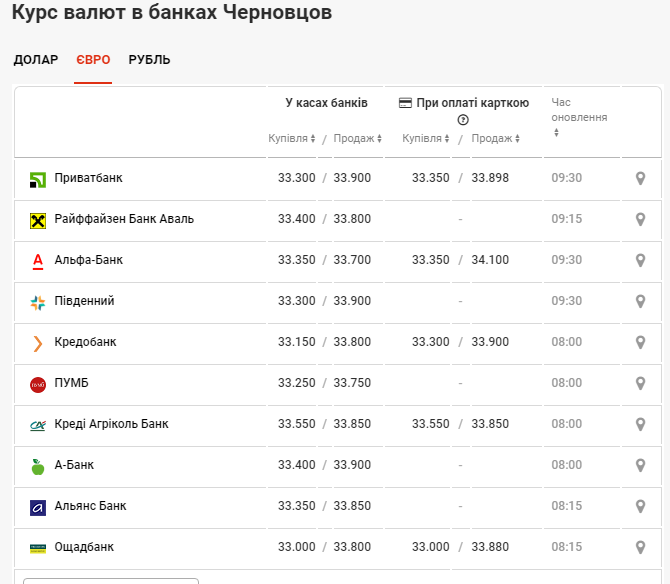The width and height of the screenshot is (670, 584).
Task: Click ПУМБ cash sale rate 33.750
Action: [x=352, y=383]
